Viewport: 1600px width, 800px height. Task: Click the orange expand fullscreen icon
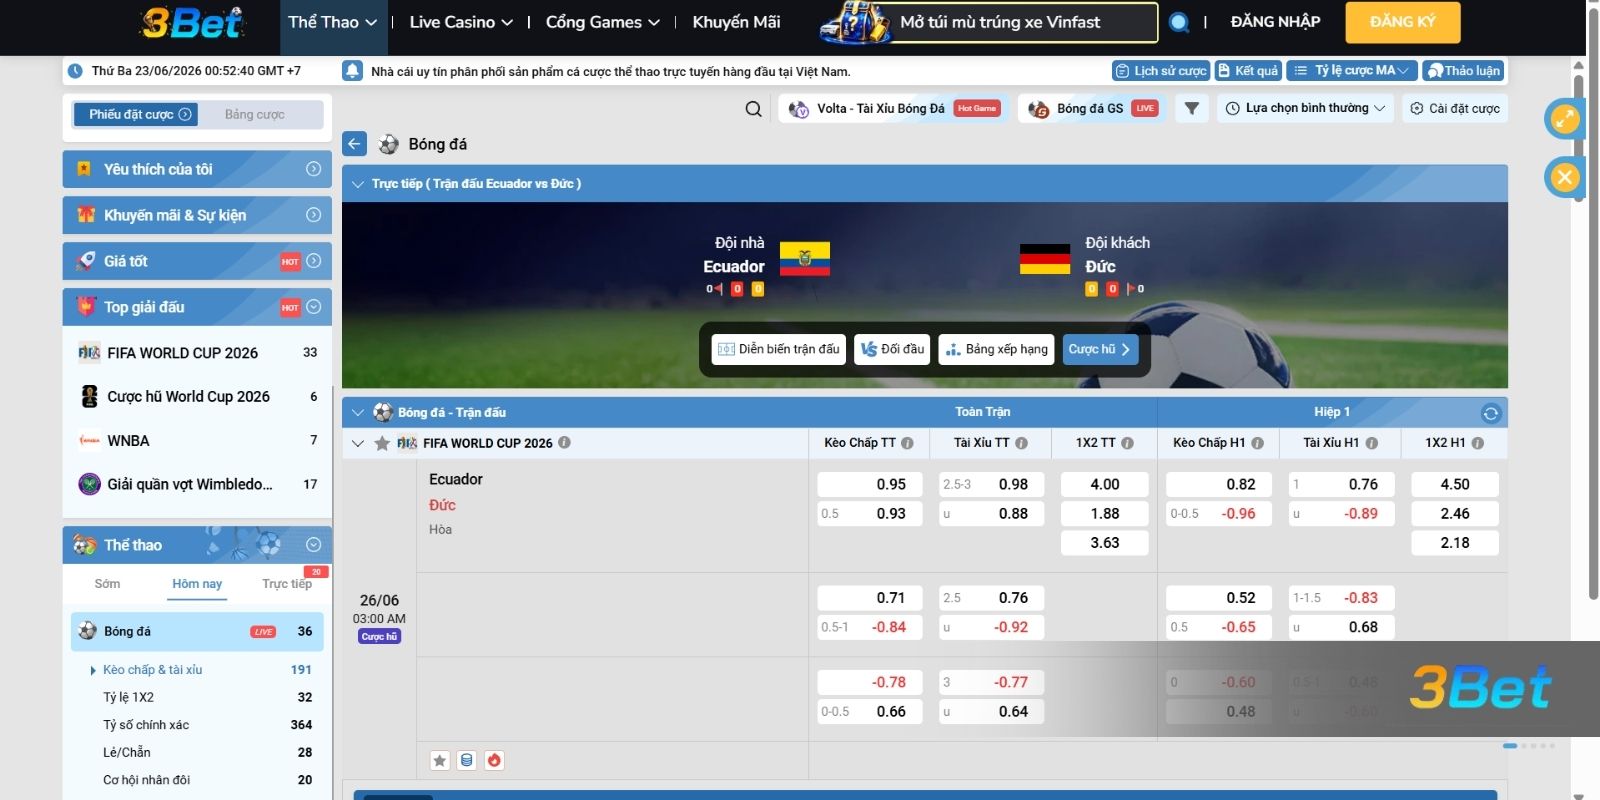pyautogui.click(x=1564, y=119)
